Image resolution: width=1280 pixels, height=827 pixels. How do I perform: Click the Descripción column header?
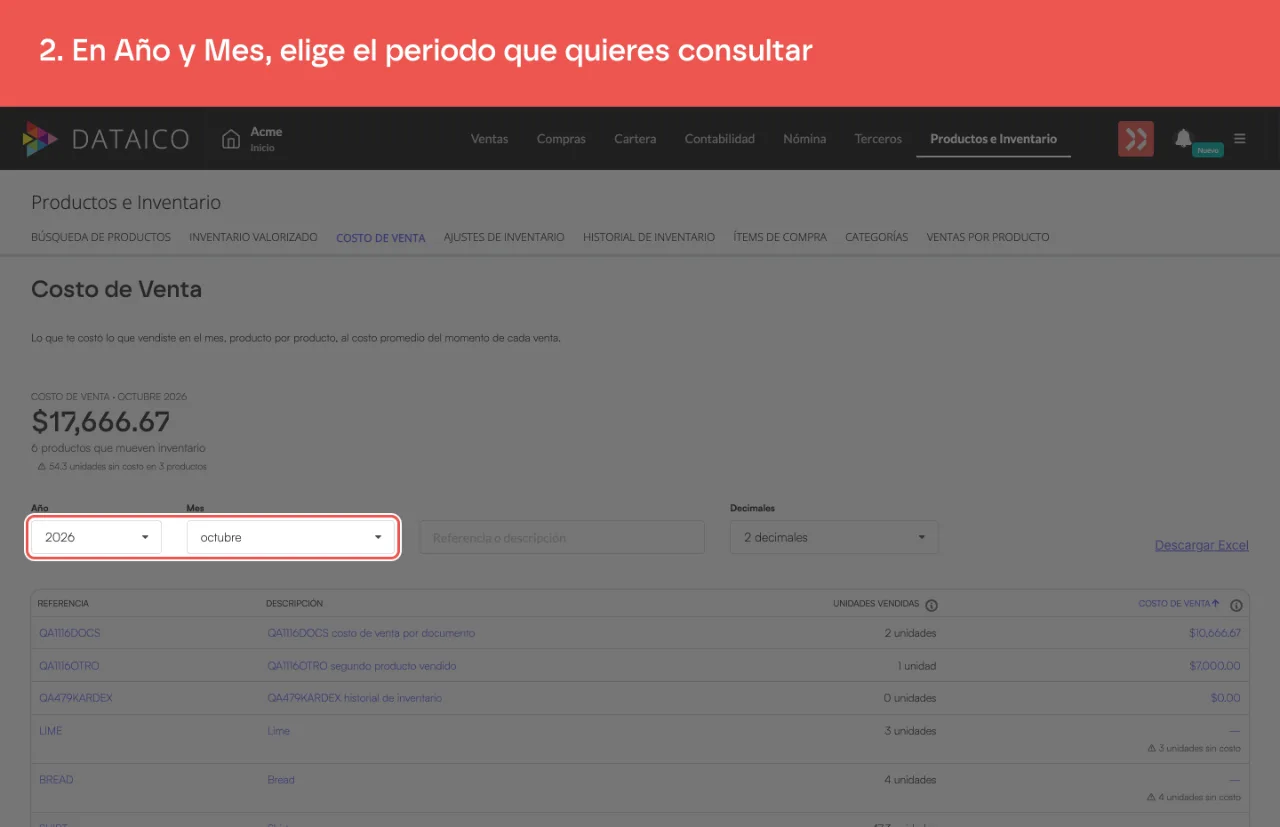[295, 604]
